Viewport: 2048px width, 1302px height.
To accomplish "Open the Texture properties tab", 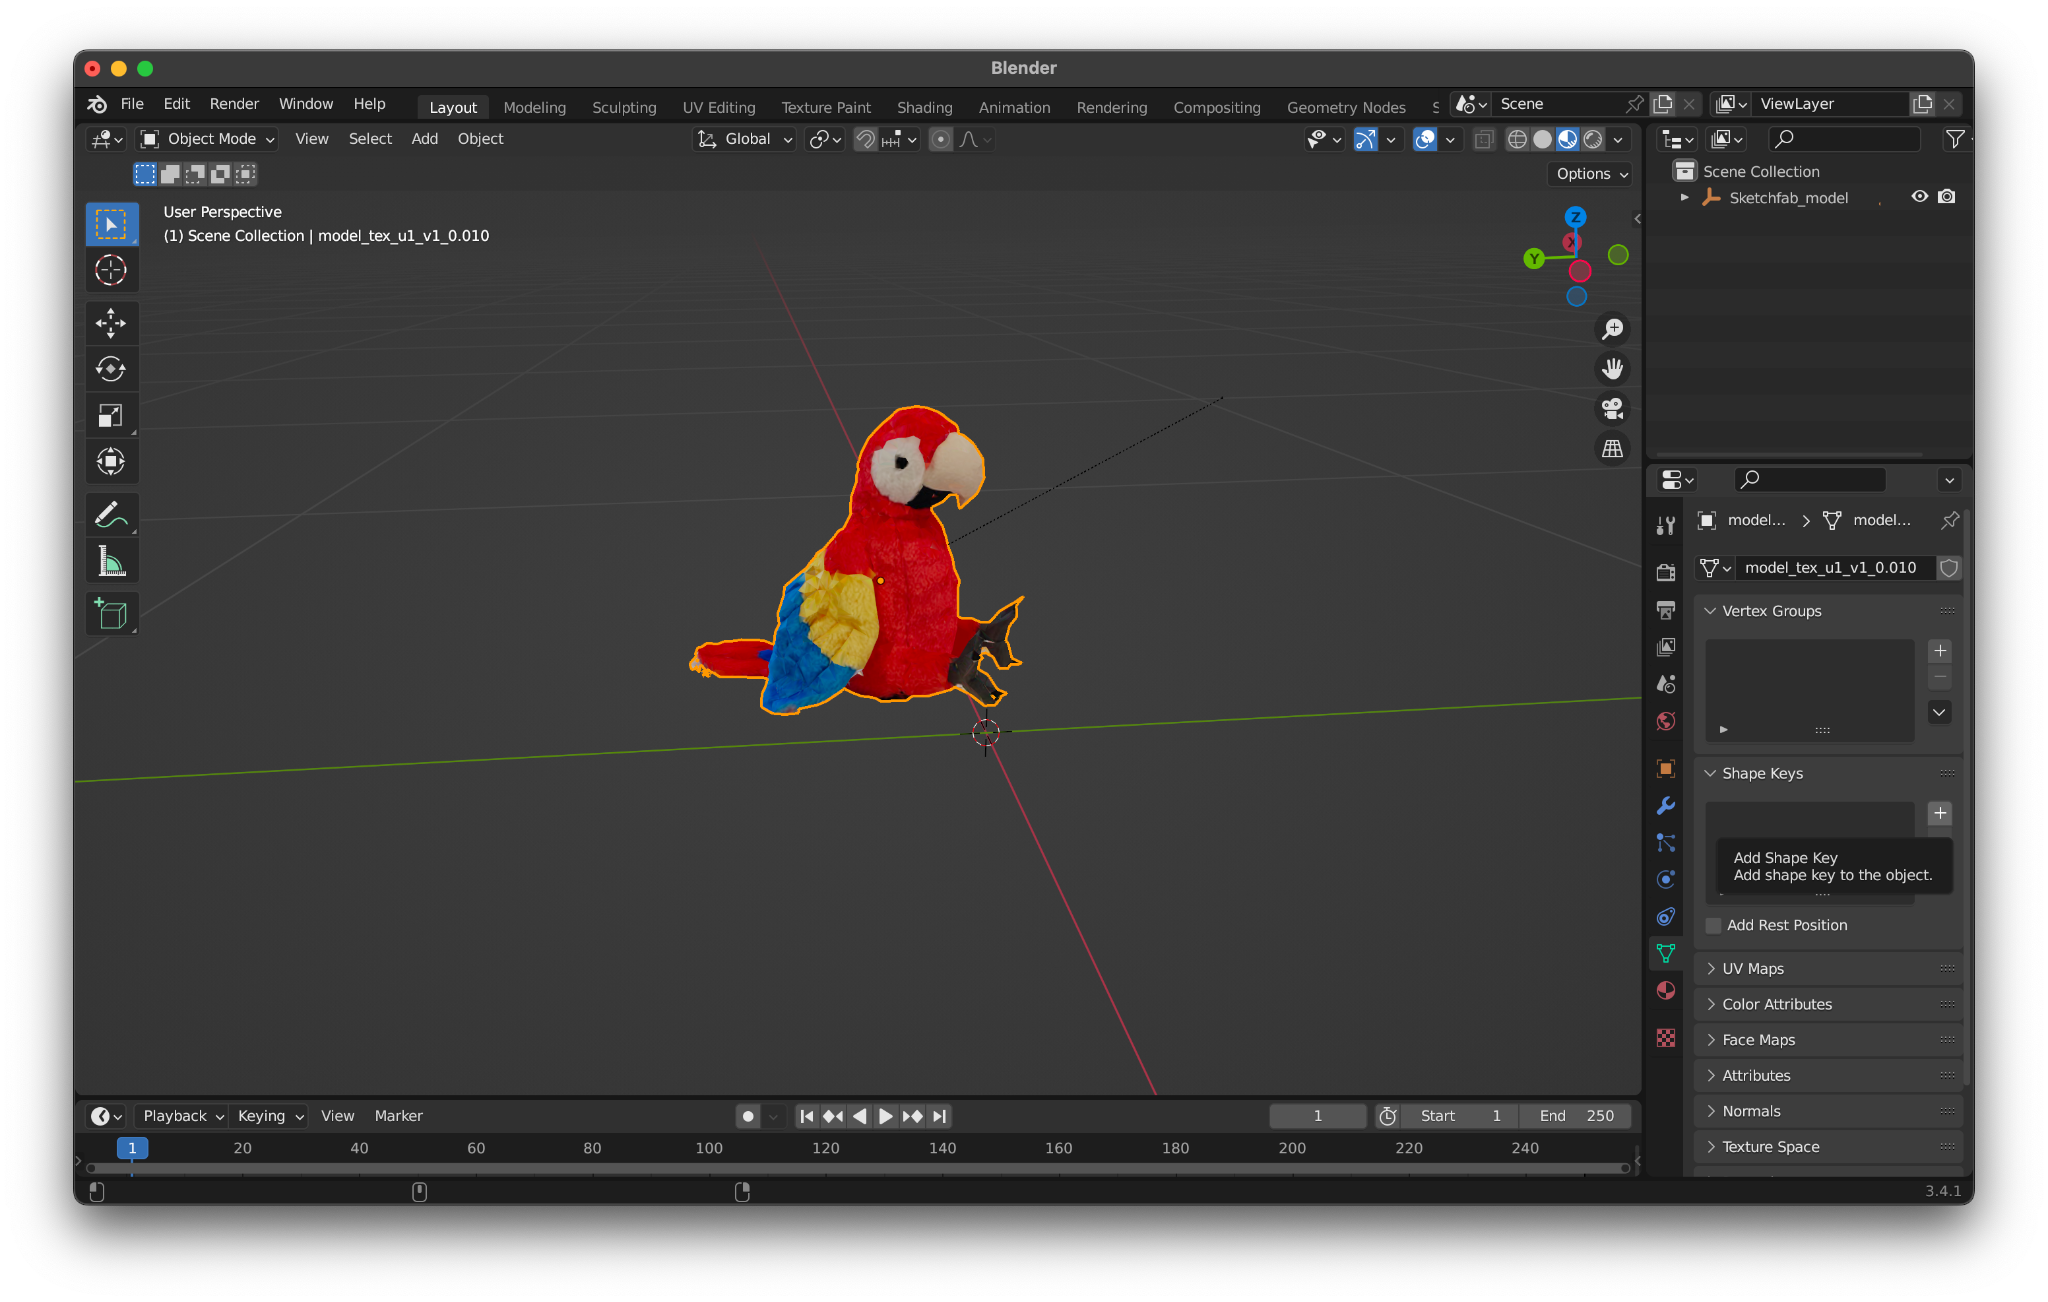I will pyautogui.click(x=1666, y=1038).
